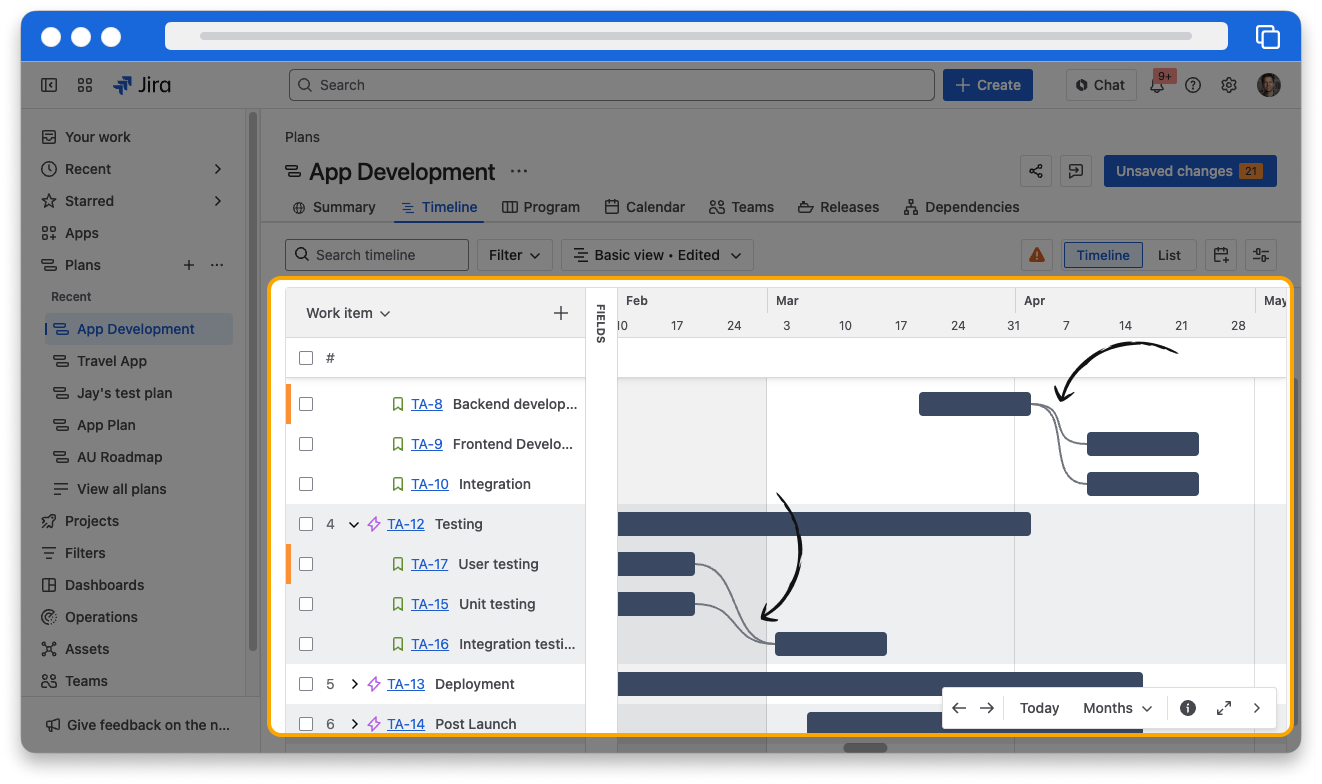
Task: Tick the checkbox for TA-13 Deployment row
Action: (x=306, y=684)
